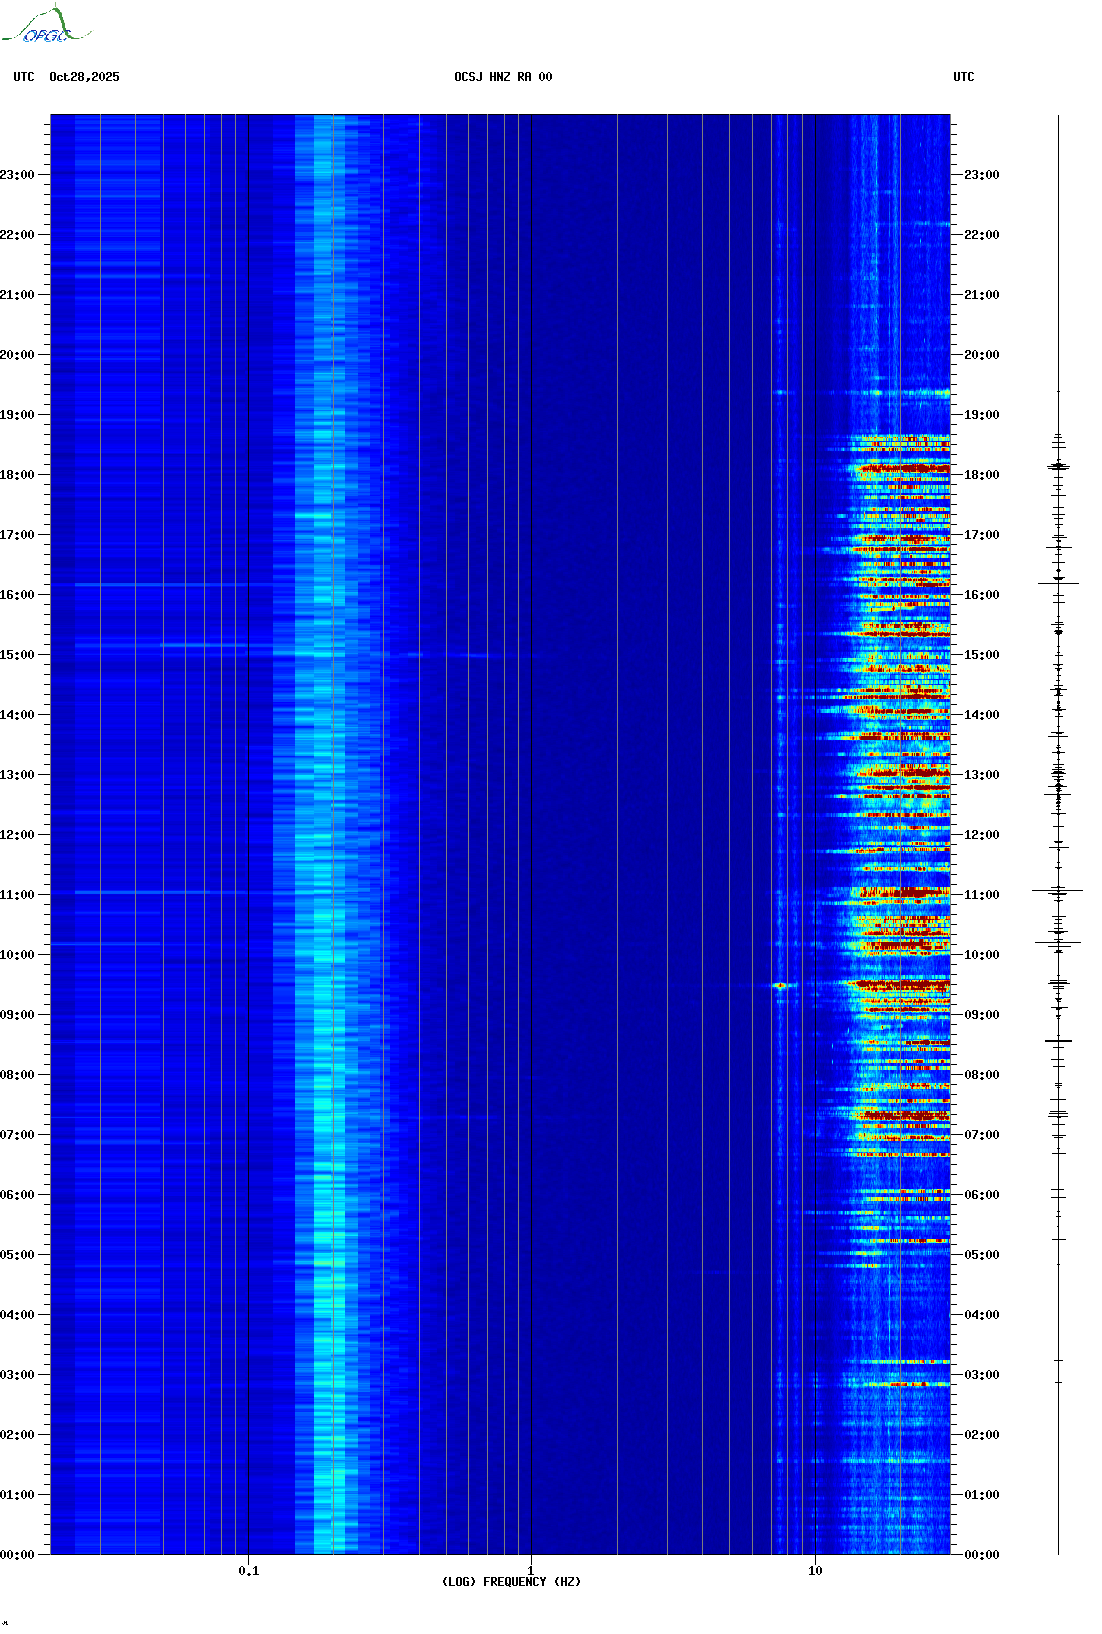The image size is (1102, 1634).
Task: Click the 21:00 time label on right axis
Action: click(x=981, y=295)
